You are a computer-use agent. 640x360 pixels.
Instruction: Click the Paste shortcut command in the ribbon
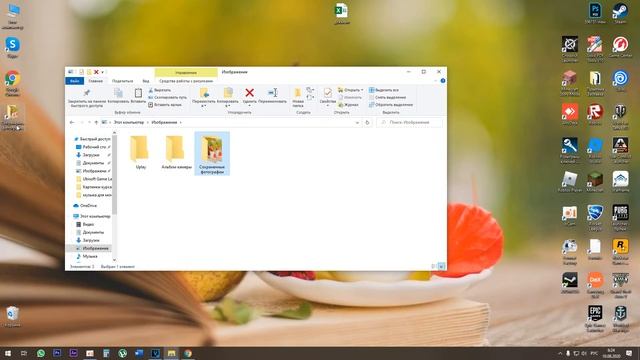point(165,105)
